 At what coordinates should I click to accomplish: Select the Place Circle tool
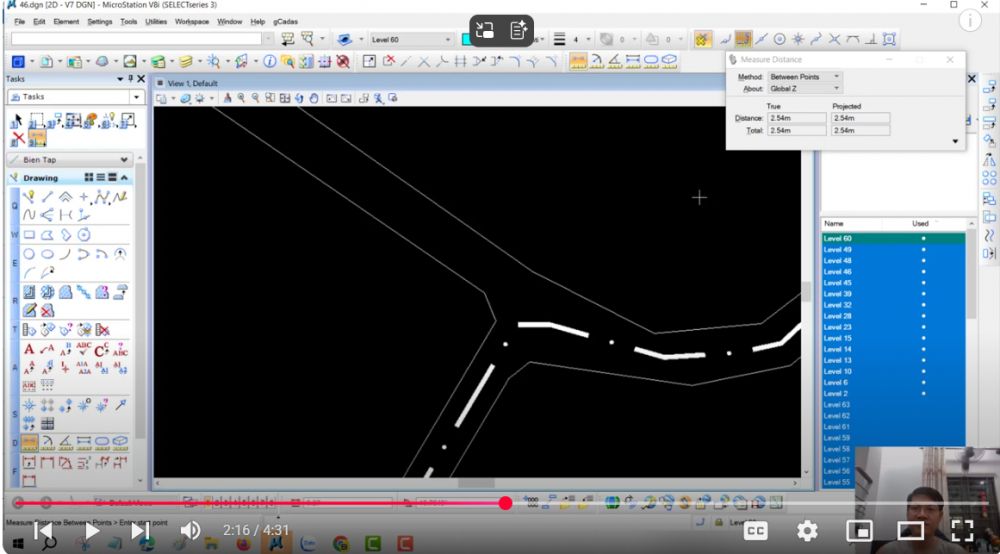(x=29, y=254)
